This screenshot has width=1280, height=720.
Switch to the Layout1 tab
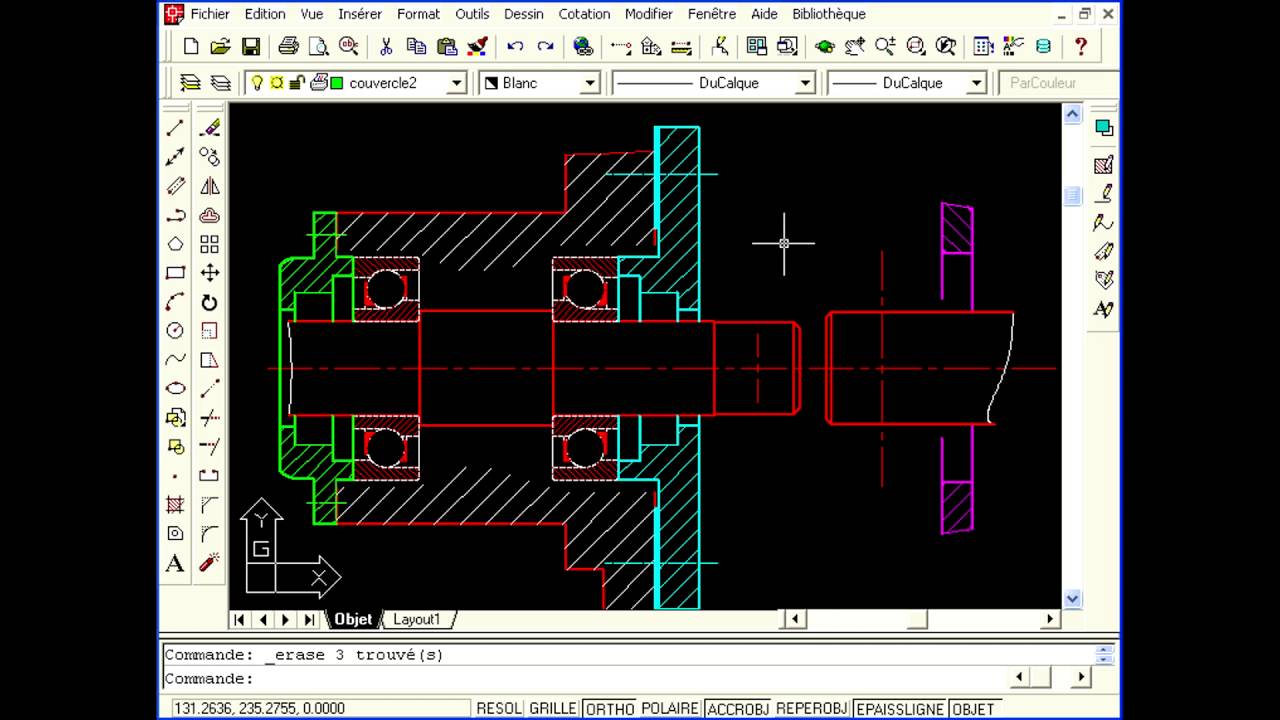coord(416,619)
